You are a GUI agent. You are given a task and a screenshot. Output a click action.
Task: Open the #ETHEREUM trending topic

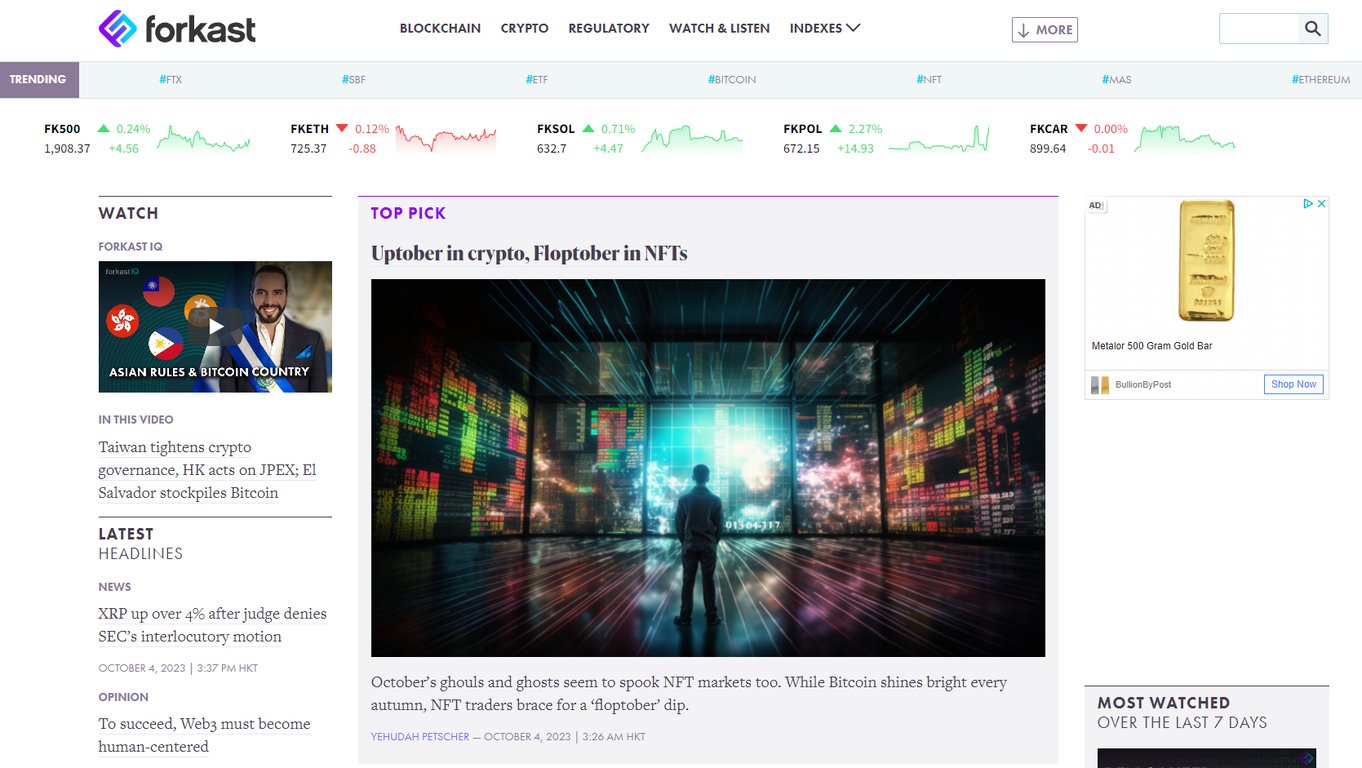click(x=1320, y=79)
